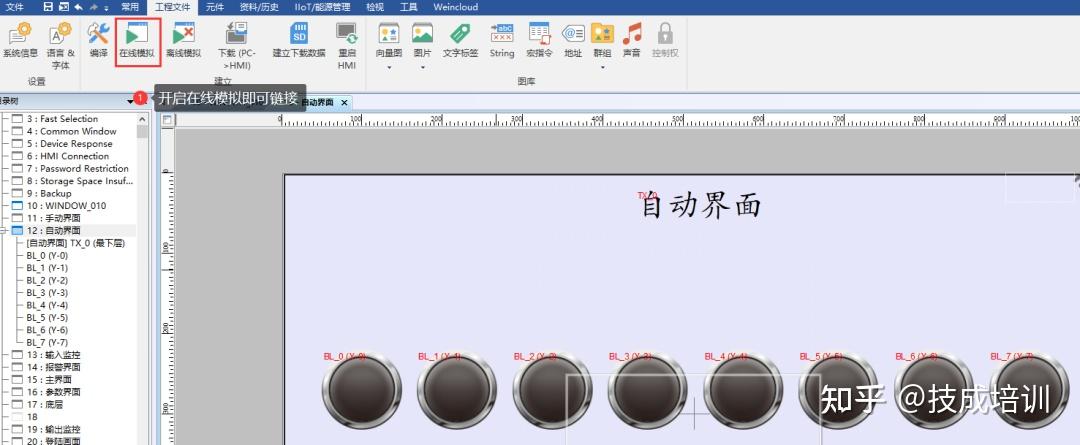
Task: Select 9 : Backup in tree
Action: click(49, 194)
